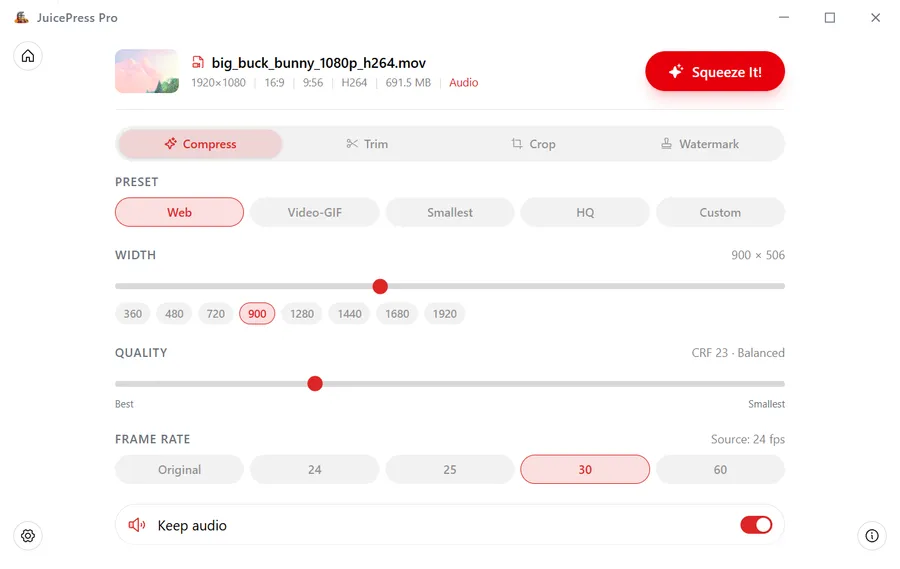Screen dimensions: 900x569
Task: Click the Home icon in the sidebar
Action: [x=28, y=56]
